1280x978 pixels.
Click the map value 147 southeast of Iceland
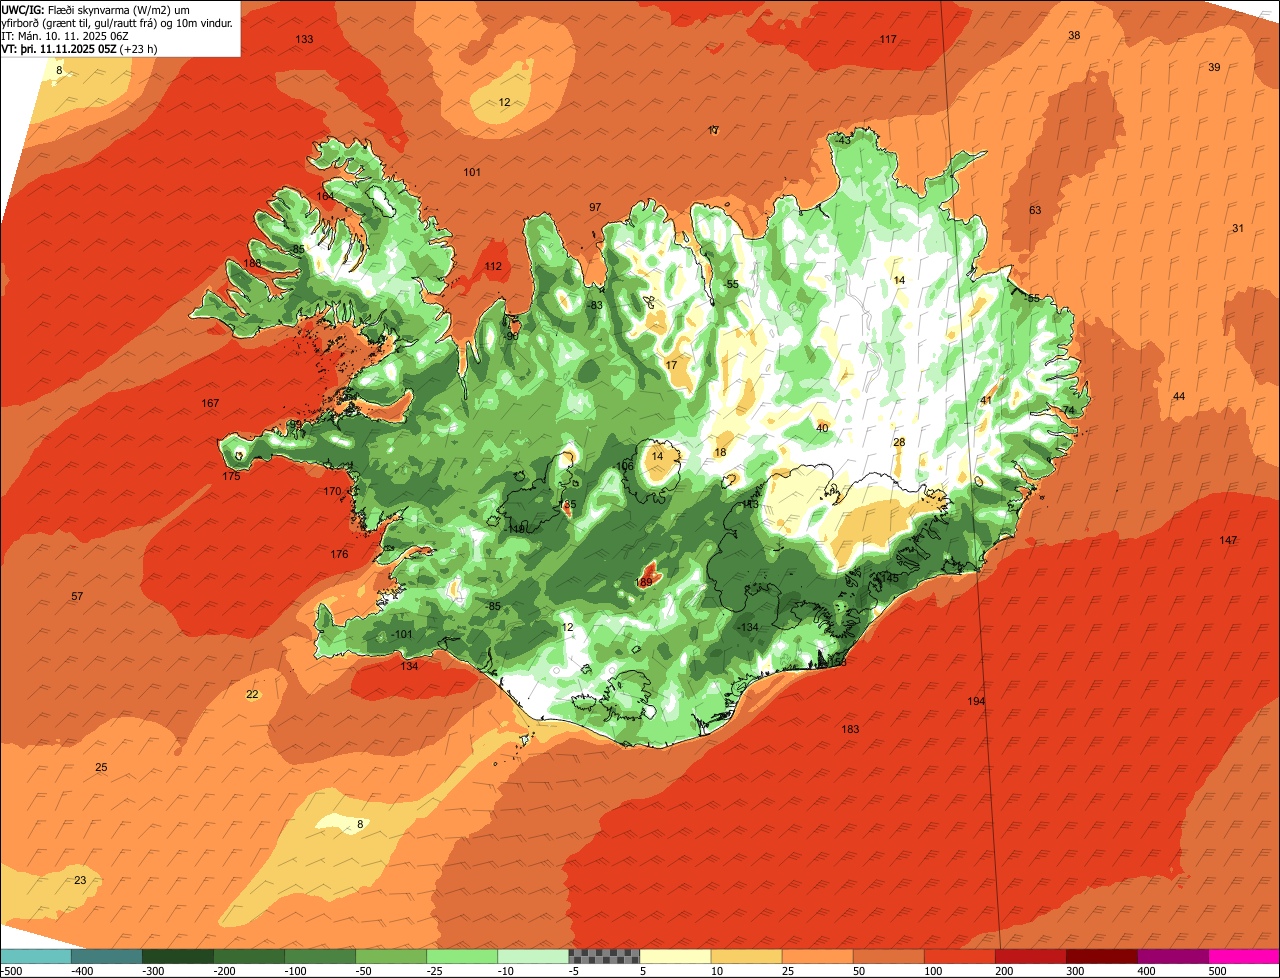point(1228,540)
